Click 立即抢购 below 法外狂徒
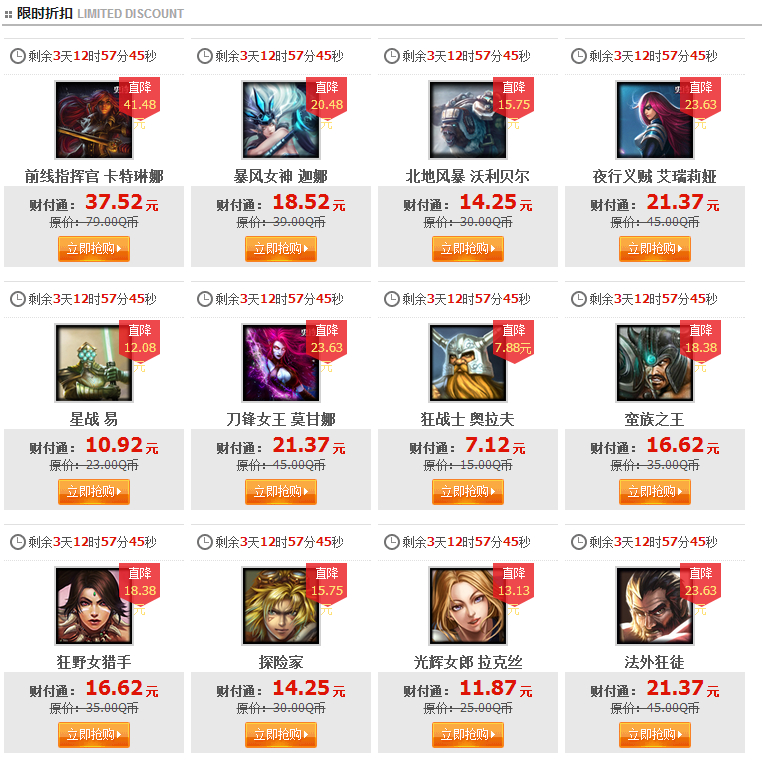 [655, 734]
